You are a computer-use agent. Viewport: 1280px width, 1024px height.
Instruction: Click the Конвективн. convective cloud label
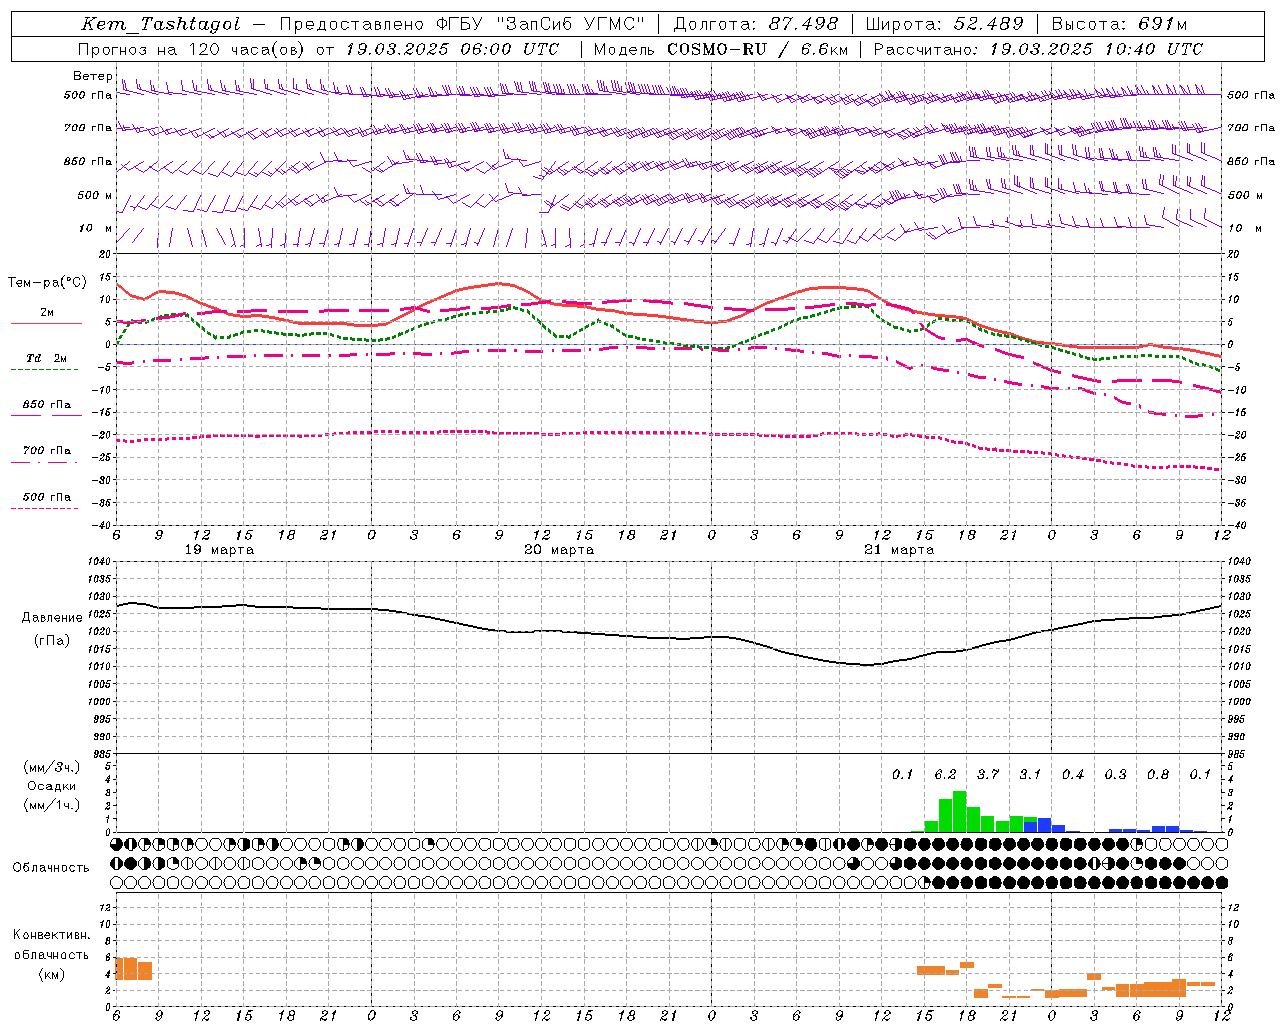pos(52,935)
